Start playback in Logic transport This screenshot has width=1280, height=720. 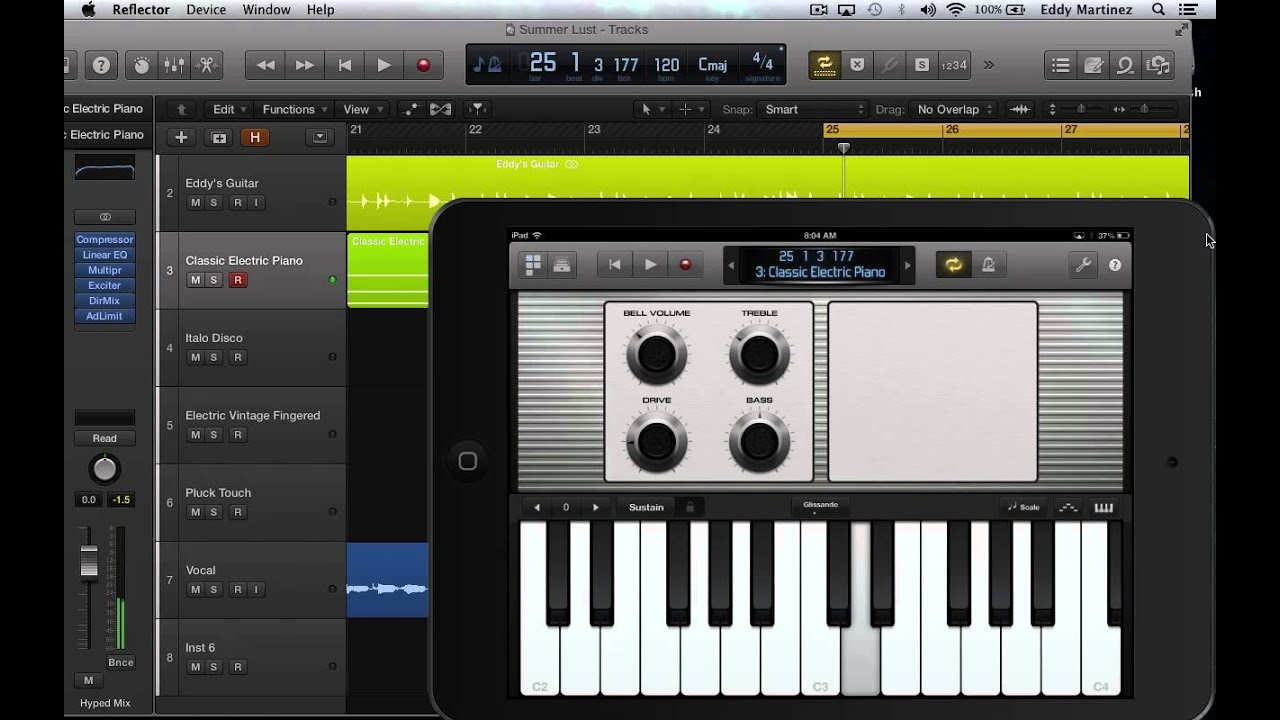point(384,65)
